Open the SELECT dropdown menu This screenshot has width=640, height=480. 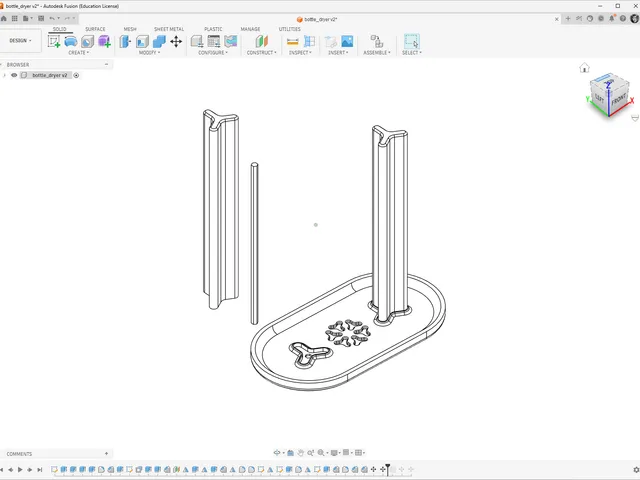(411, 53)
